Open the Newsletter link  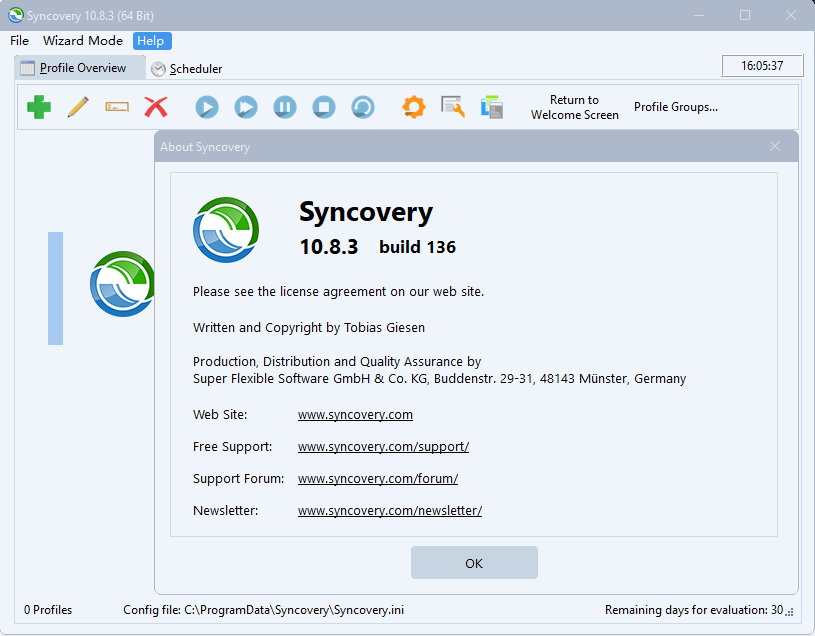tap(389, 511)
